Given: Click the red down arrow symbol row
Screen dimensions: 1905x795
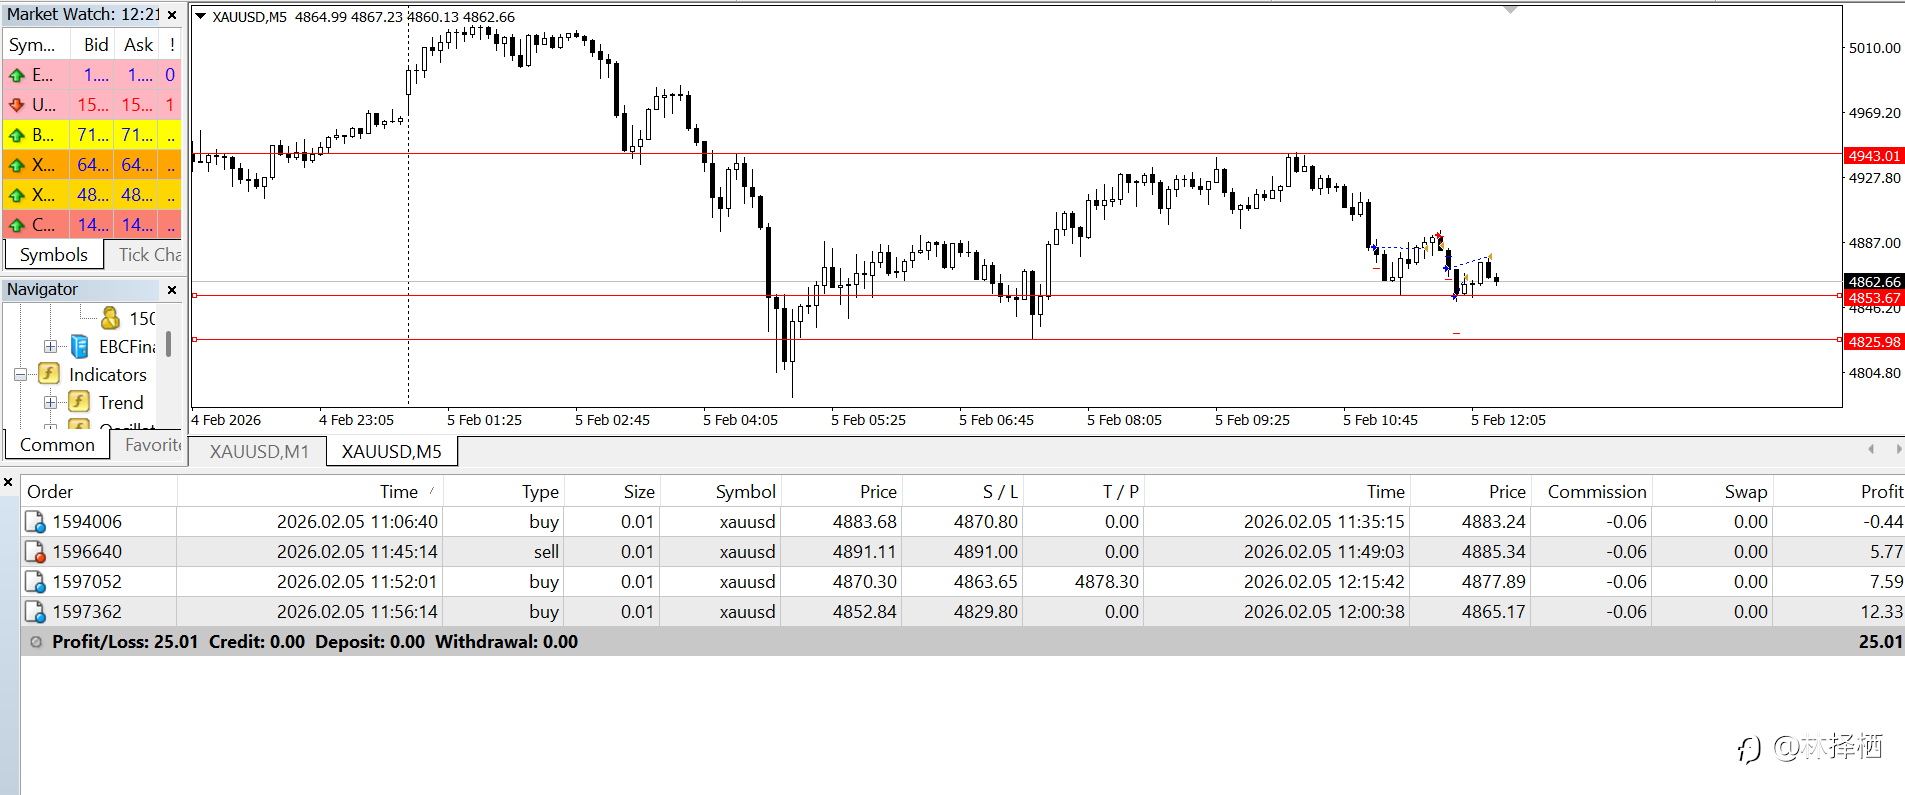Looking at the screenshot, I should point(92,104).
